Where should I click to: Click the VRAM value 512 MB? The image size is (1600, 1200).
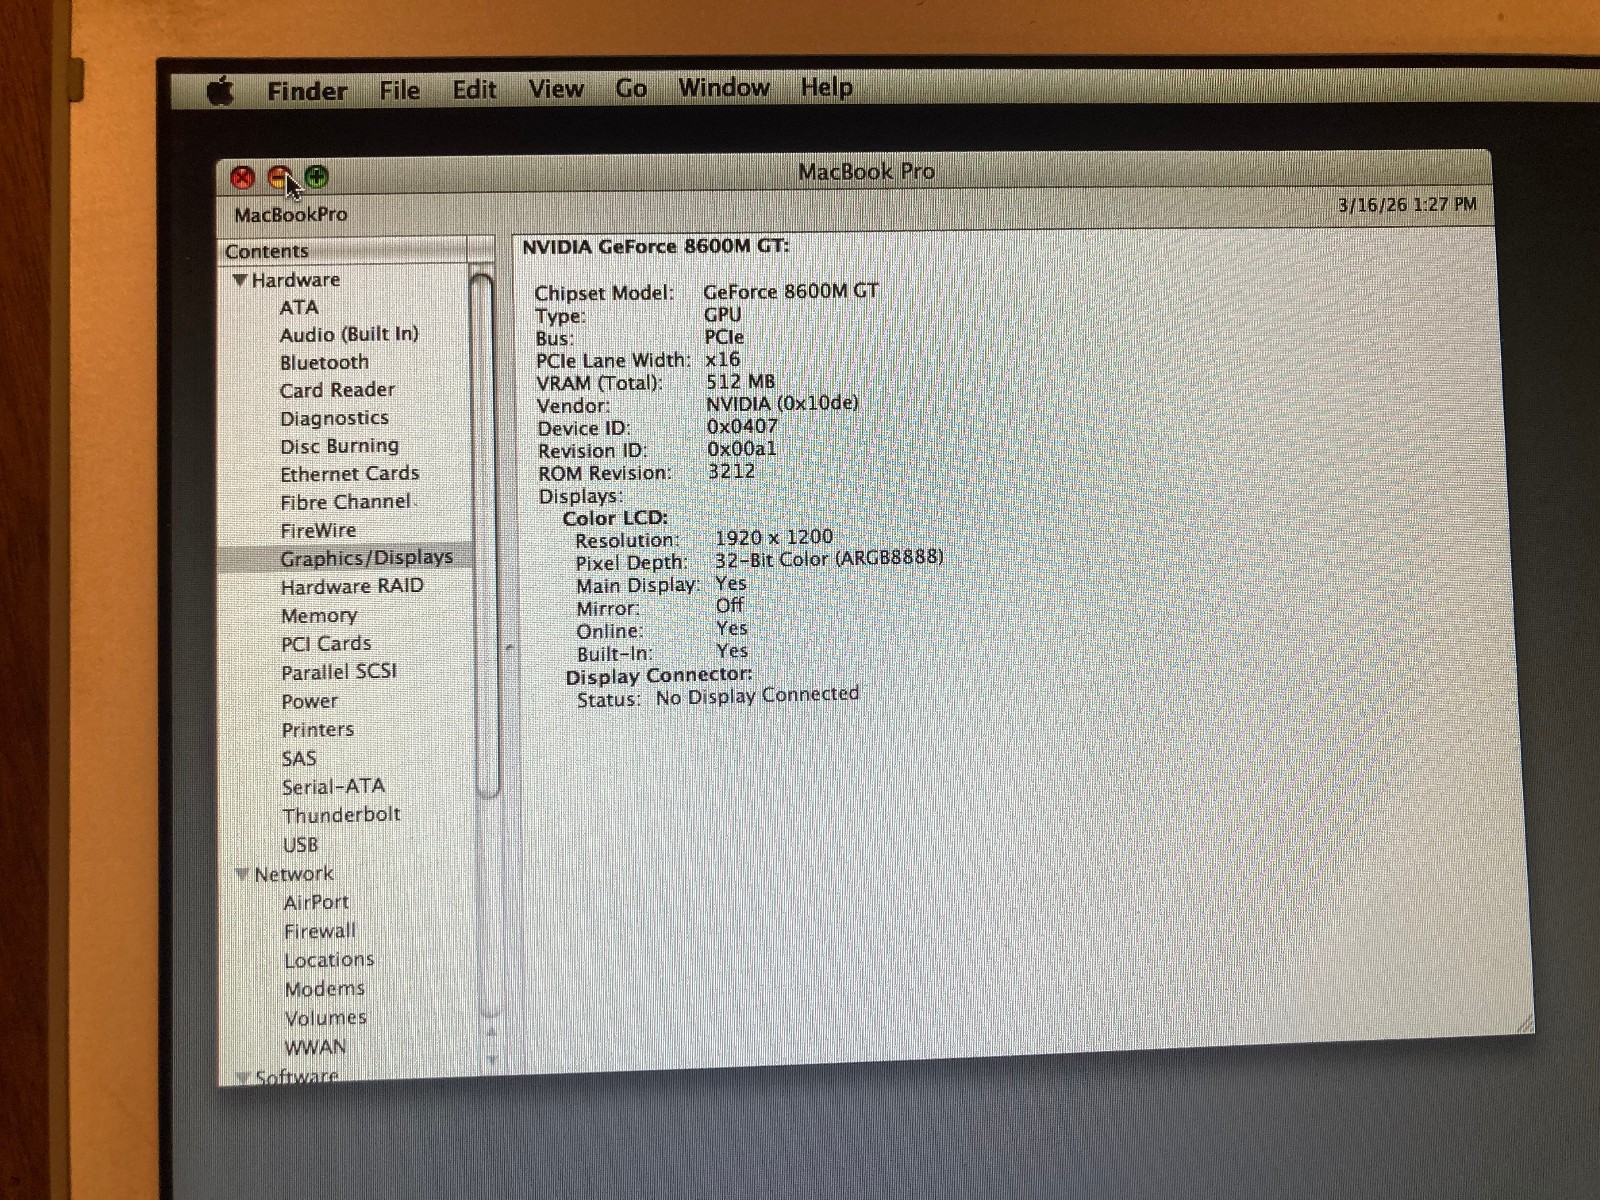[x=740, y=381]
